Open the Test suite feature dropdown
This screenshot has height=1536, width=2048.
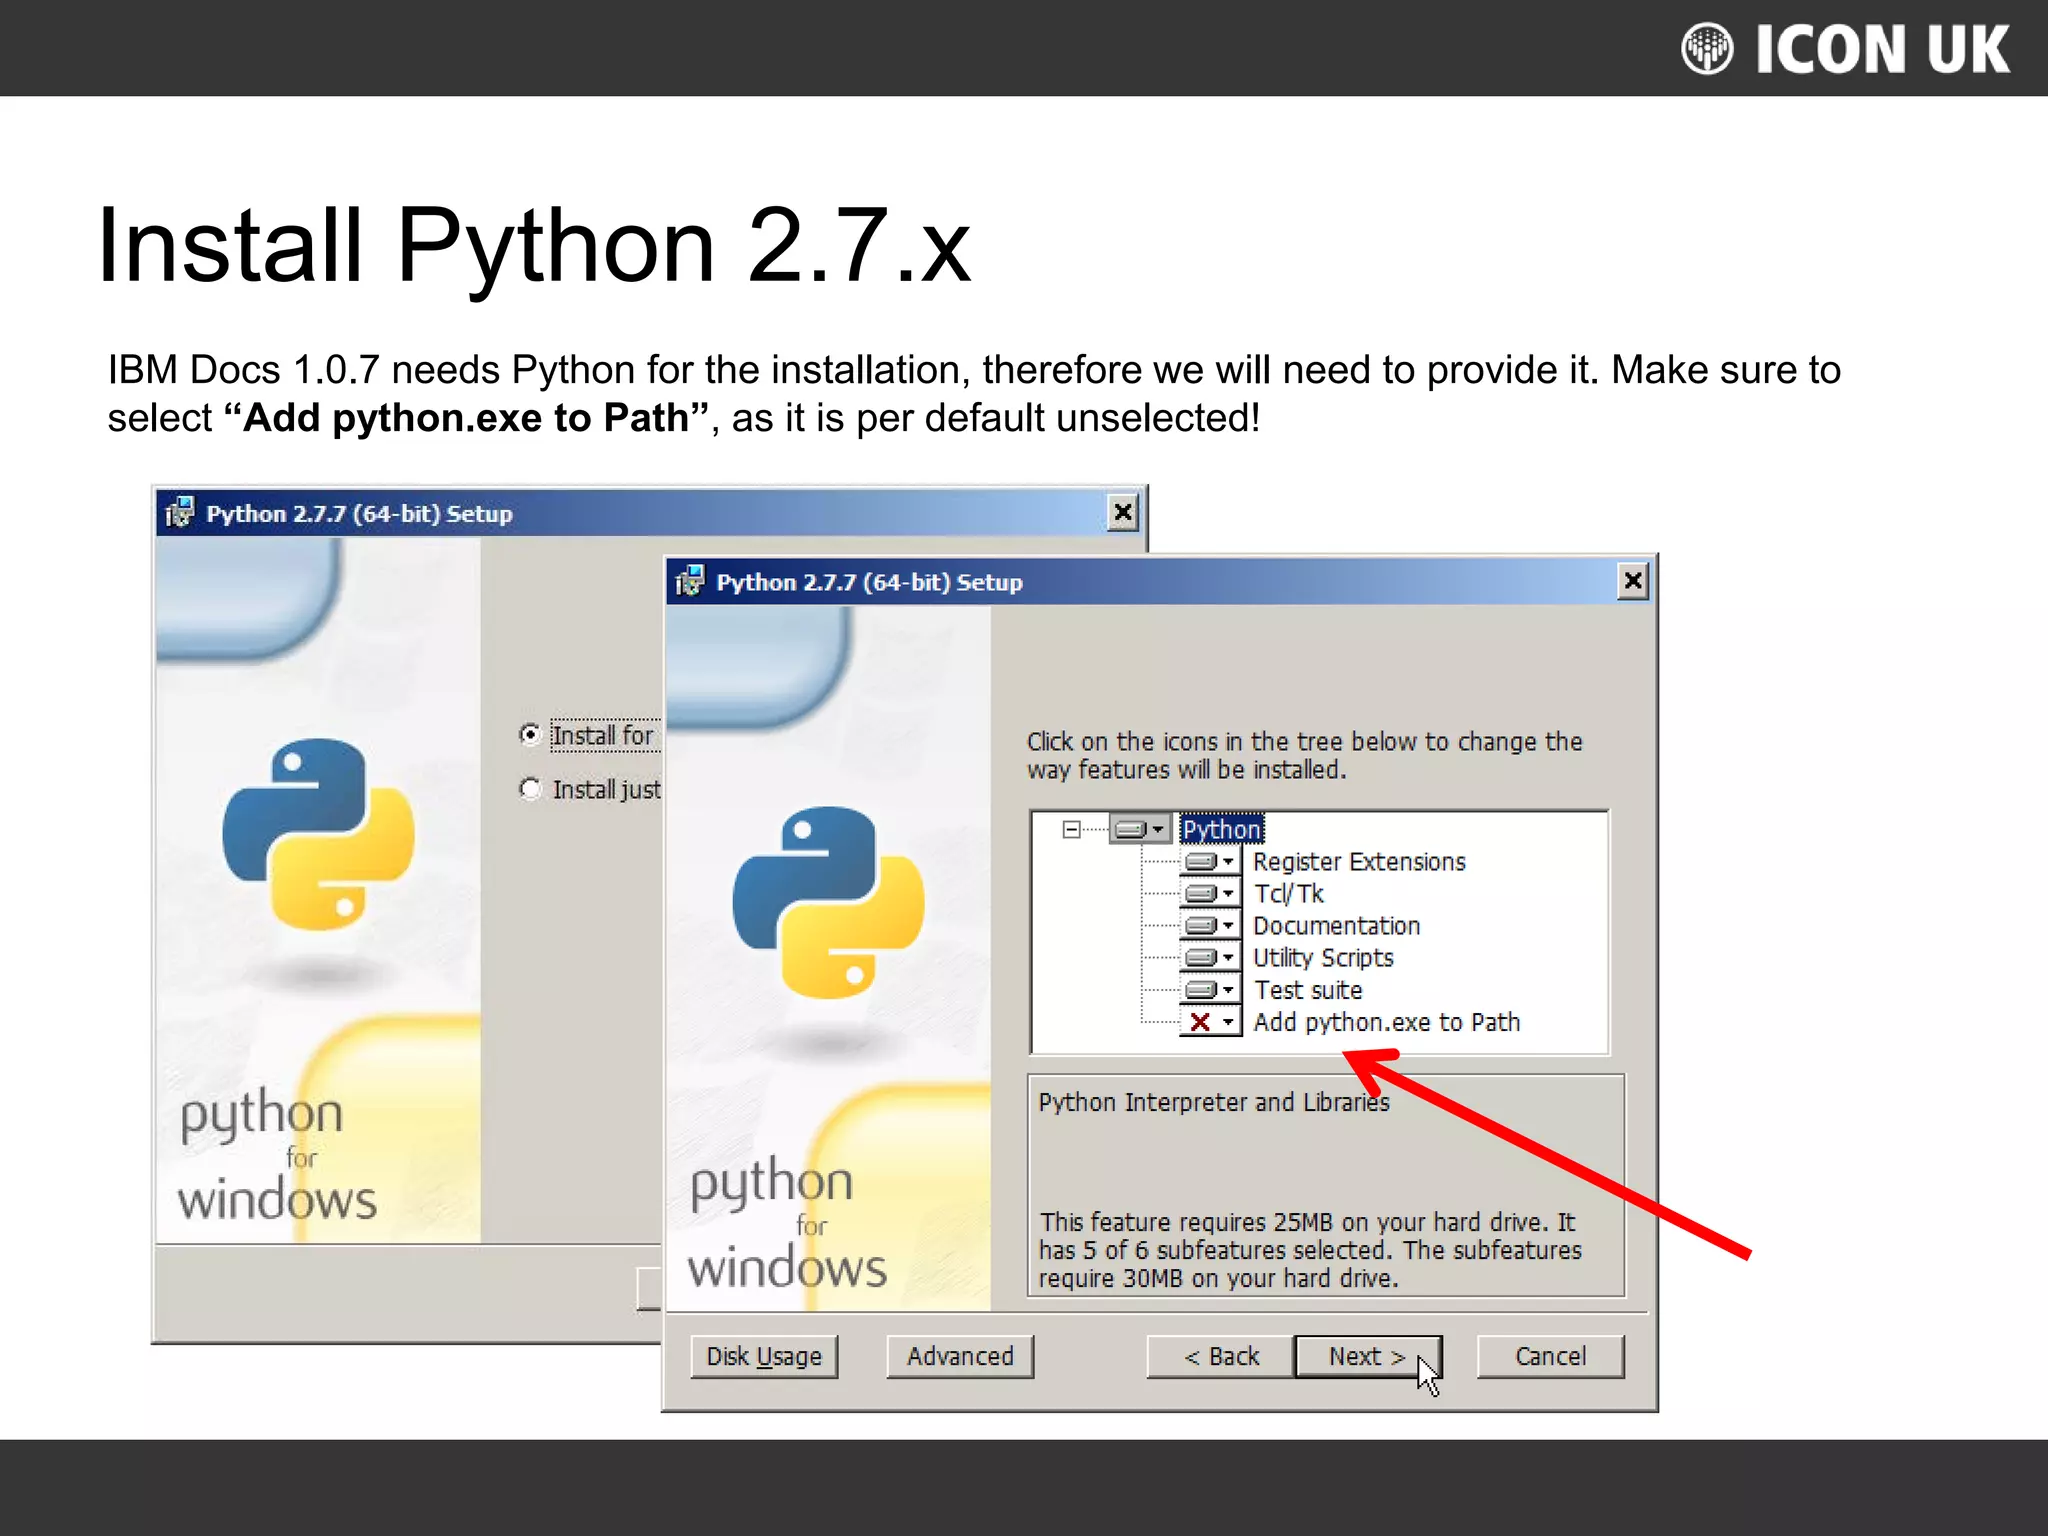1211,989
